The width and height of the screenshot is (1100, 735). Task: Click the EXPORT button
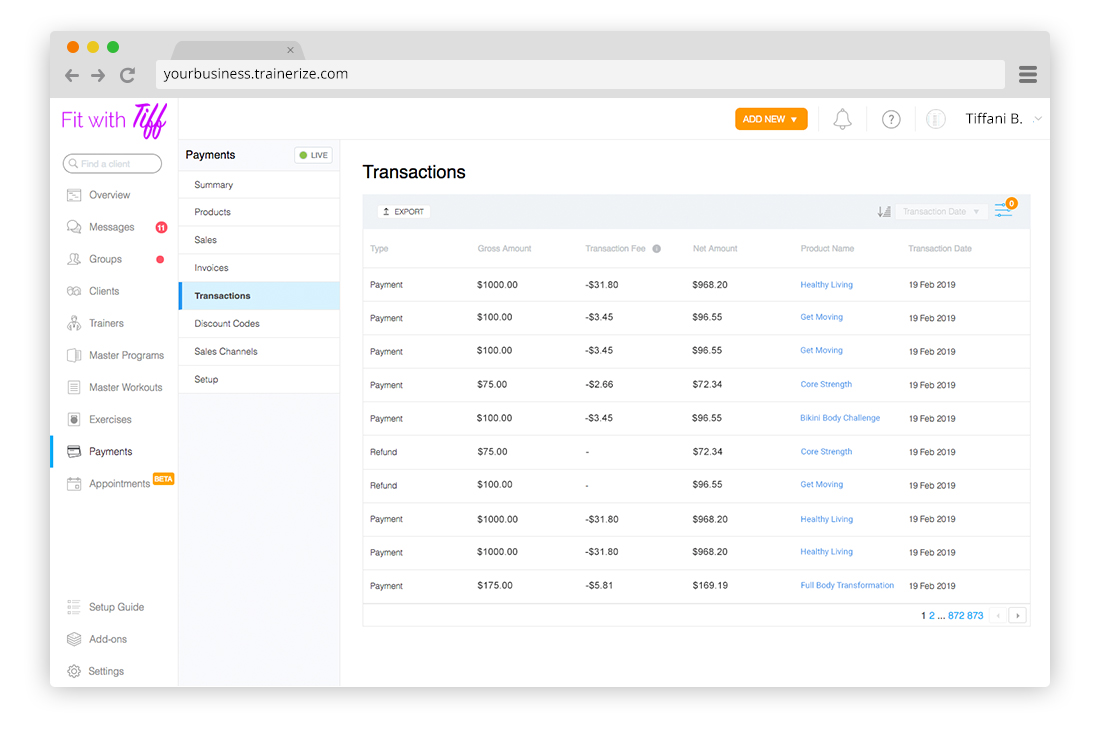(x=404, y=212)
